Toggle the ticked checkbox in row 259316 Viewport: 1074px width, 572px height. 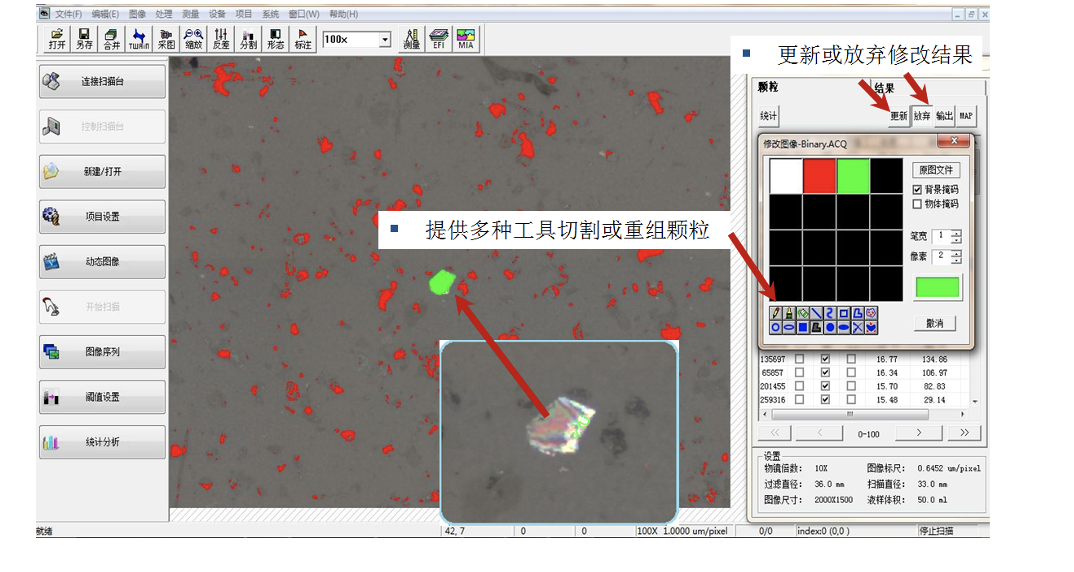pyautogui.click(x=825, y=400)
